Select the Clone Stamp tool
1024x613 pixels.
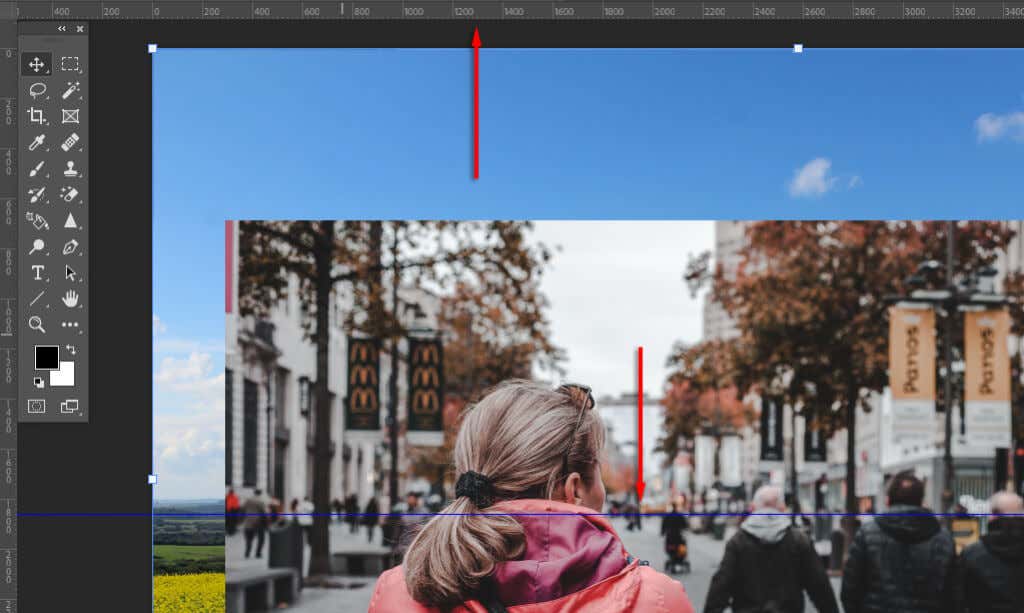(x=70, y=168)
